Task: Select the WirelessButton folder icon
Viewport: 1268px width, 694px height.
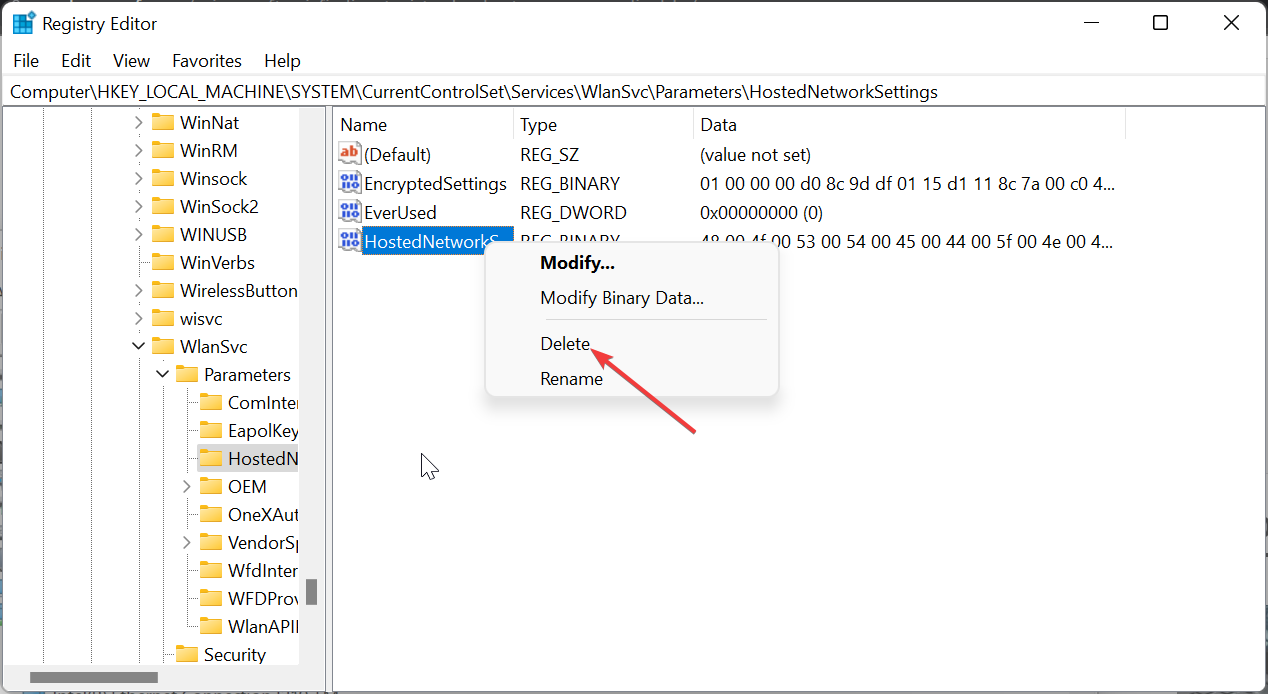Action: (163, 290)
